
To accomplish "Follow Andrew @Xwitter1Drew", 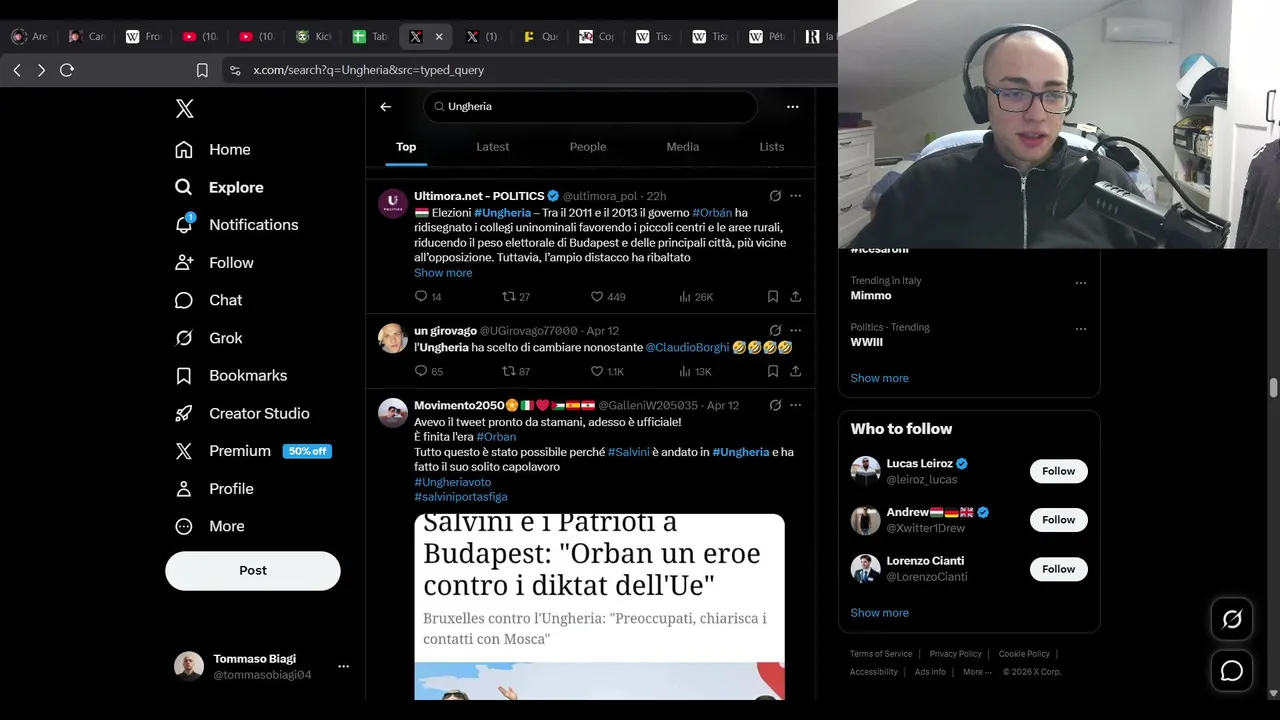I will click(1058, 520).
